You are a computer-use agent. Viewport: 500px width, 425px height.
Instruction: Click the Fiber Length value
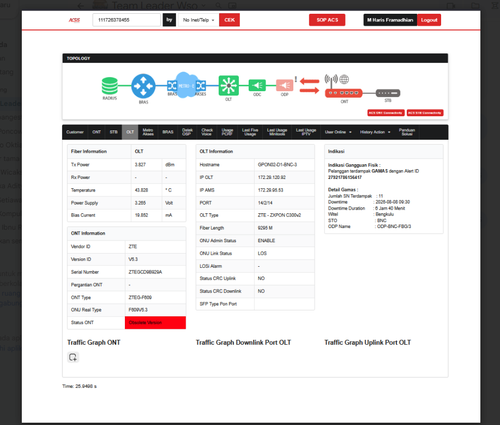pyautogui.click(x=265, y=228)
